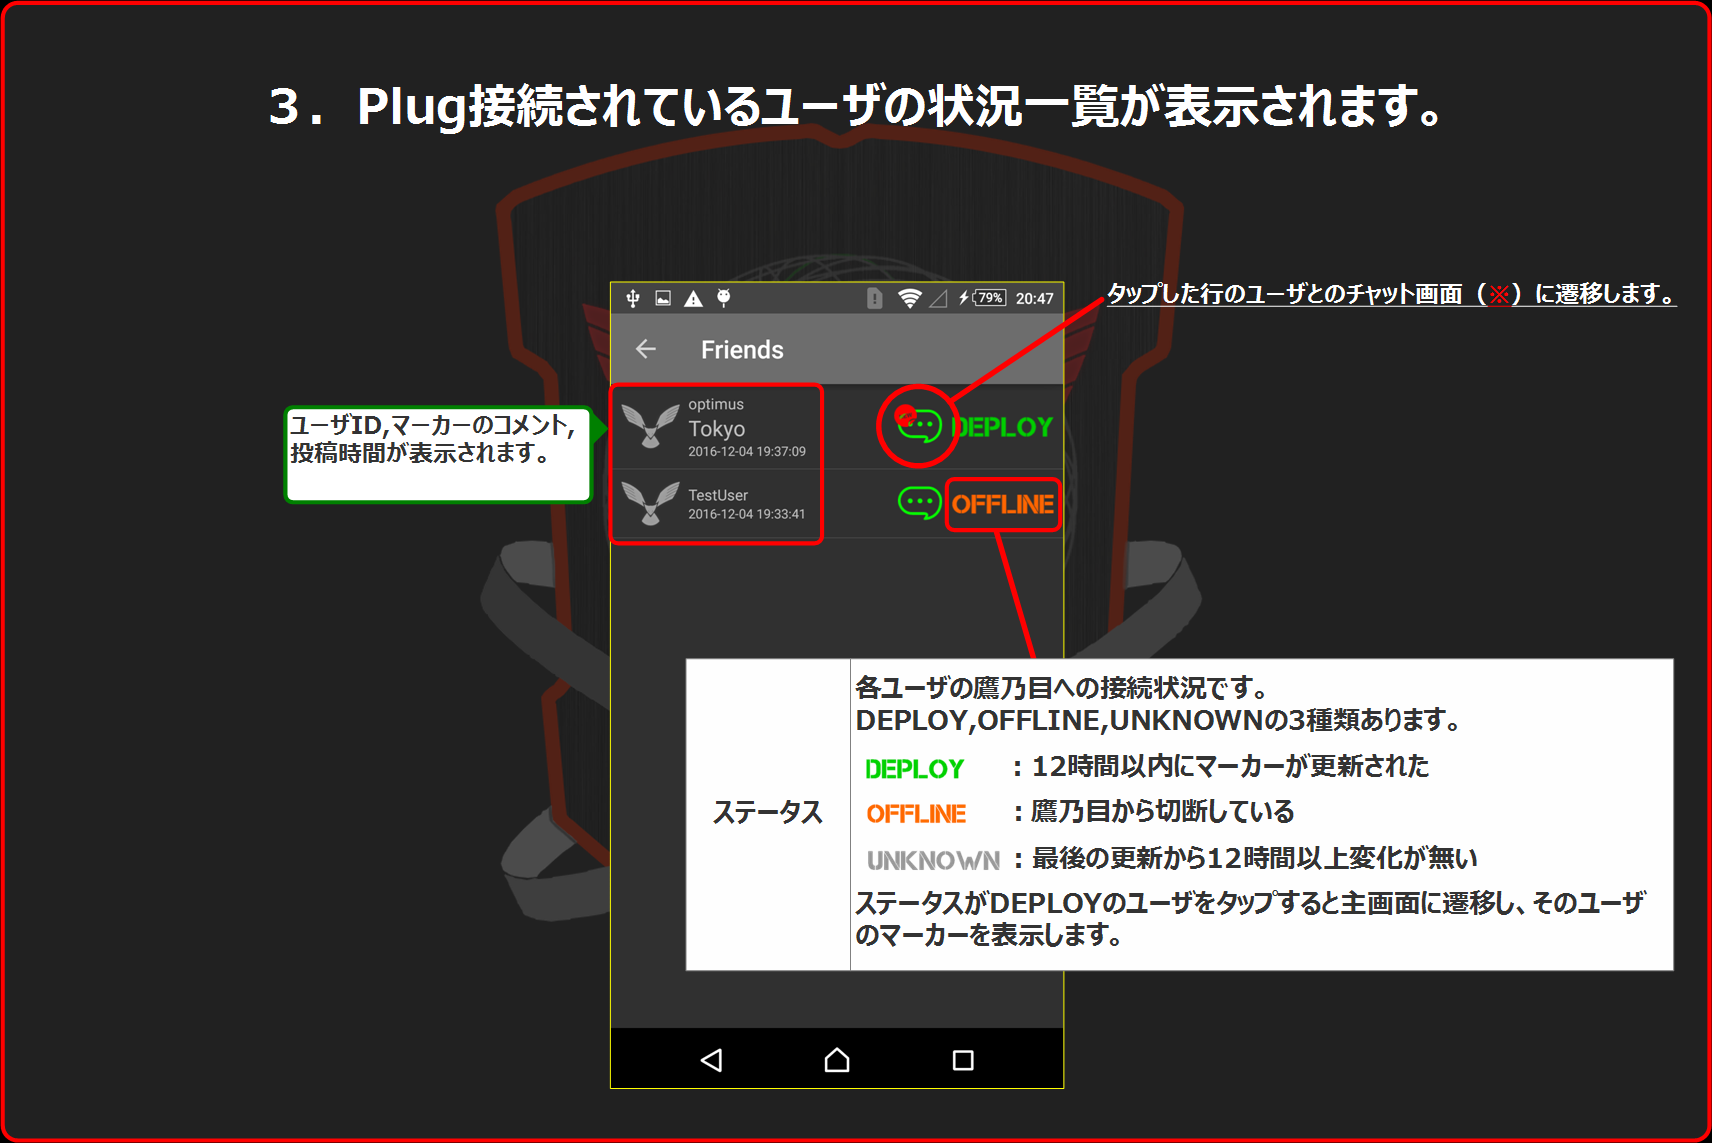Click the gray UNKNOWN label in legend
The image size is (1712, 1143).
932,860
